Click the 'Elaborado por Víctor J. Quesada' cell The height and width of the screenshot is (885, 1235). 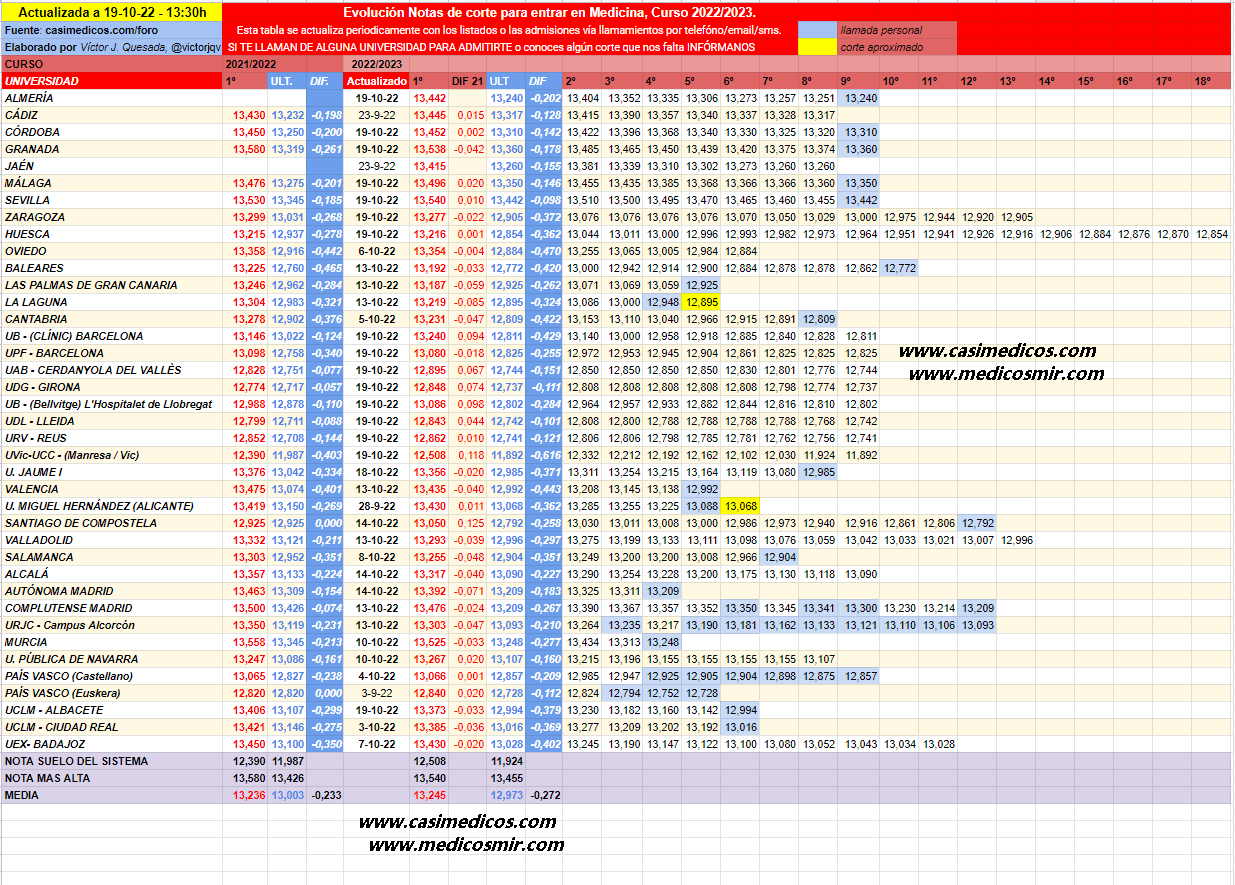pos(110,47)
